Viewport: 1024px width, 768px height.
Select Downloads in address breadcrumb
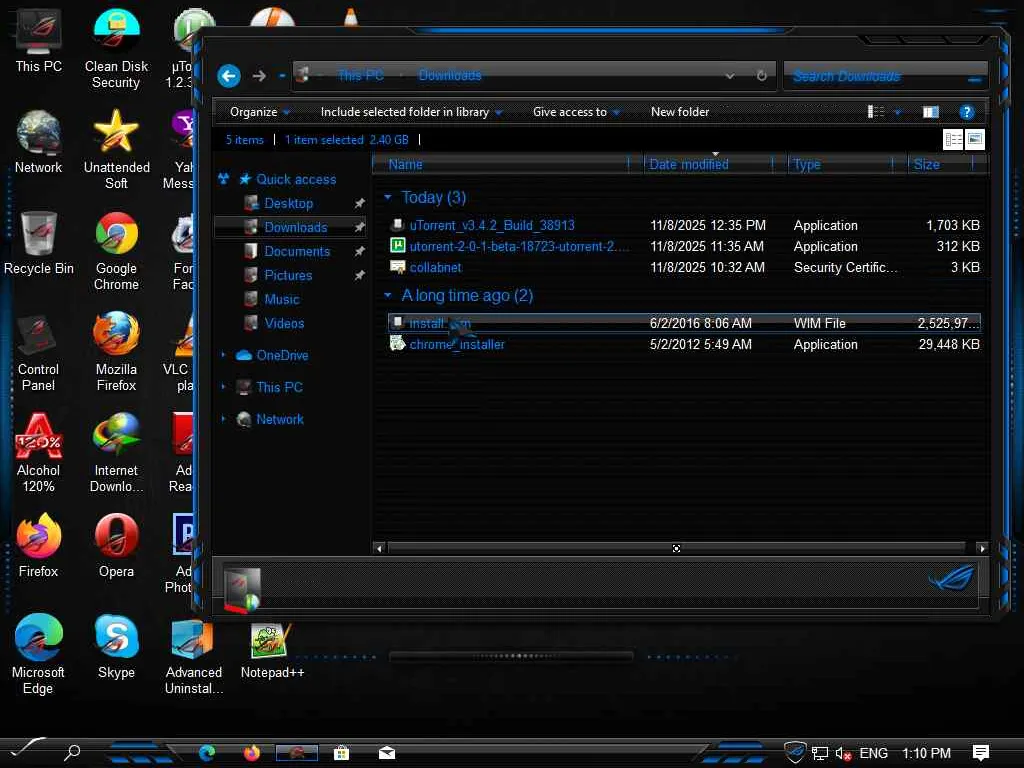click(450, 76)
